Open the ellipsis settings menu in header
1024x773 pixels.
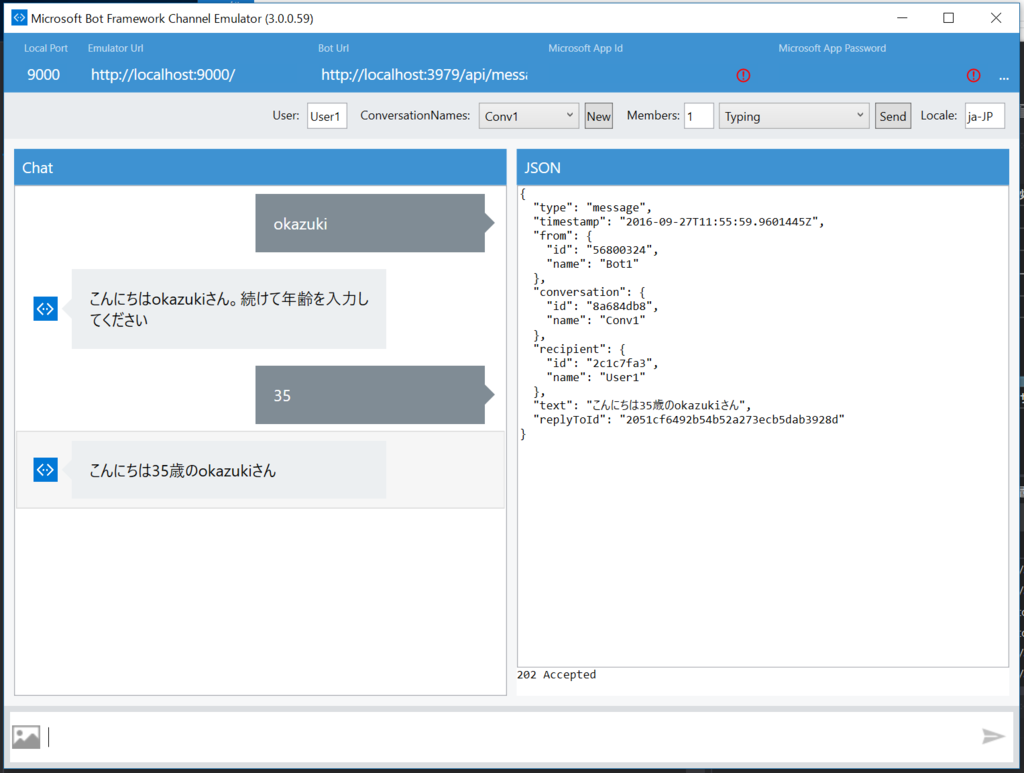point(1004,78)
